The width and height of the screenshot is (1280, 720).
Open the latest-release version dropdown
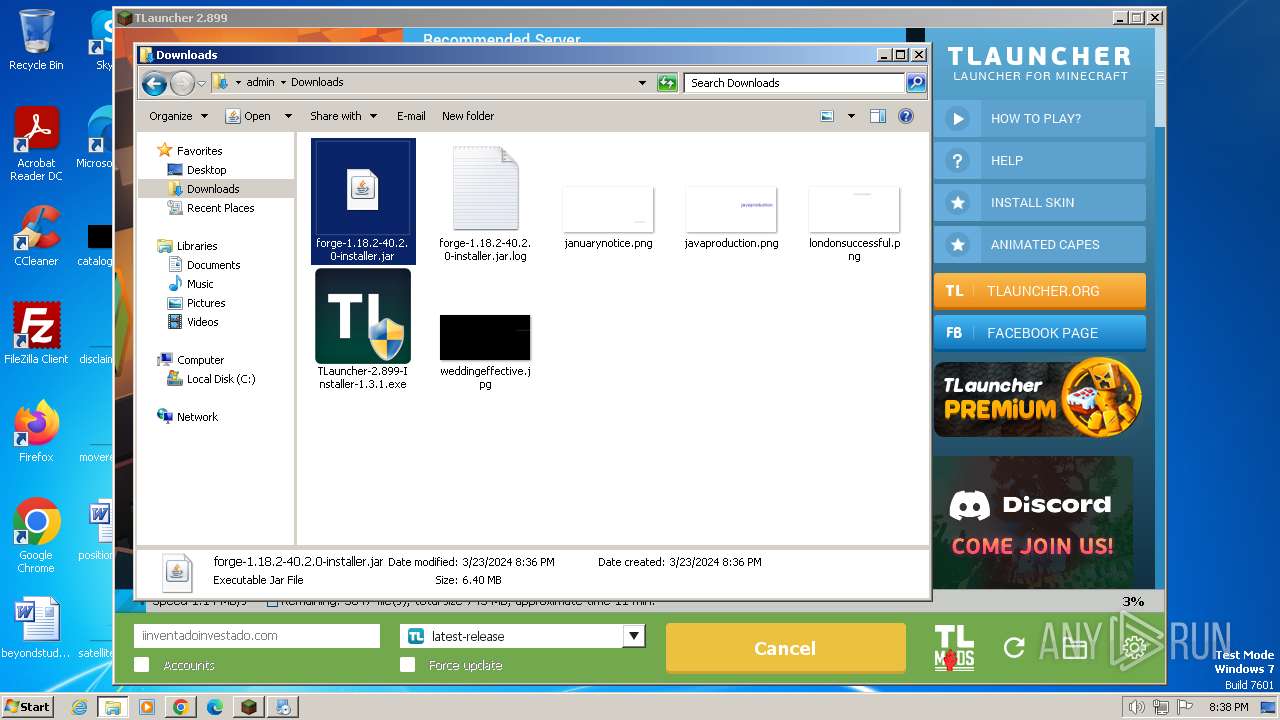(634, 636)
